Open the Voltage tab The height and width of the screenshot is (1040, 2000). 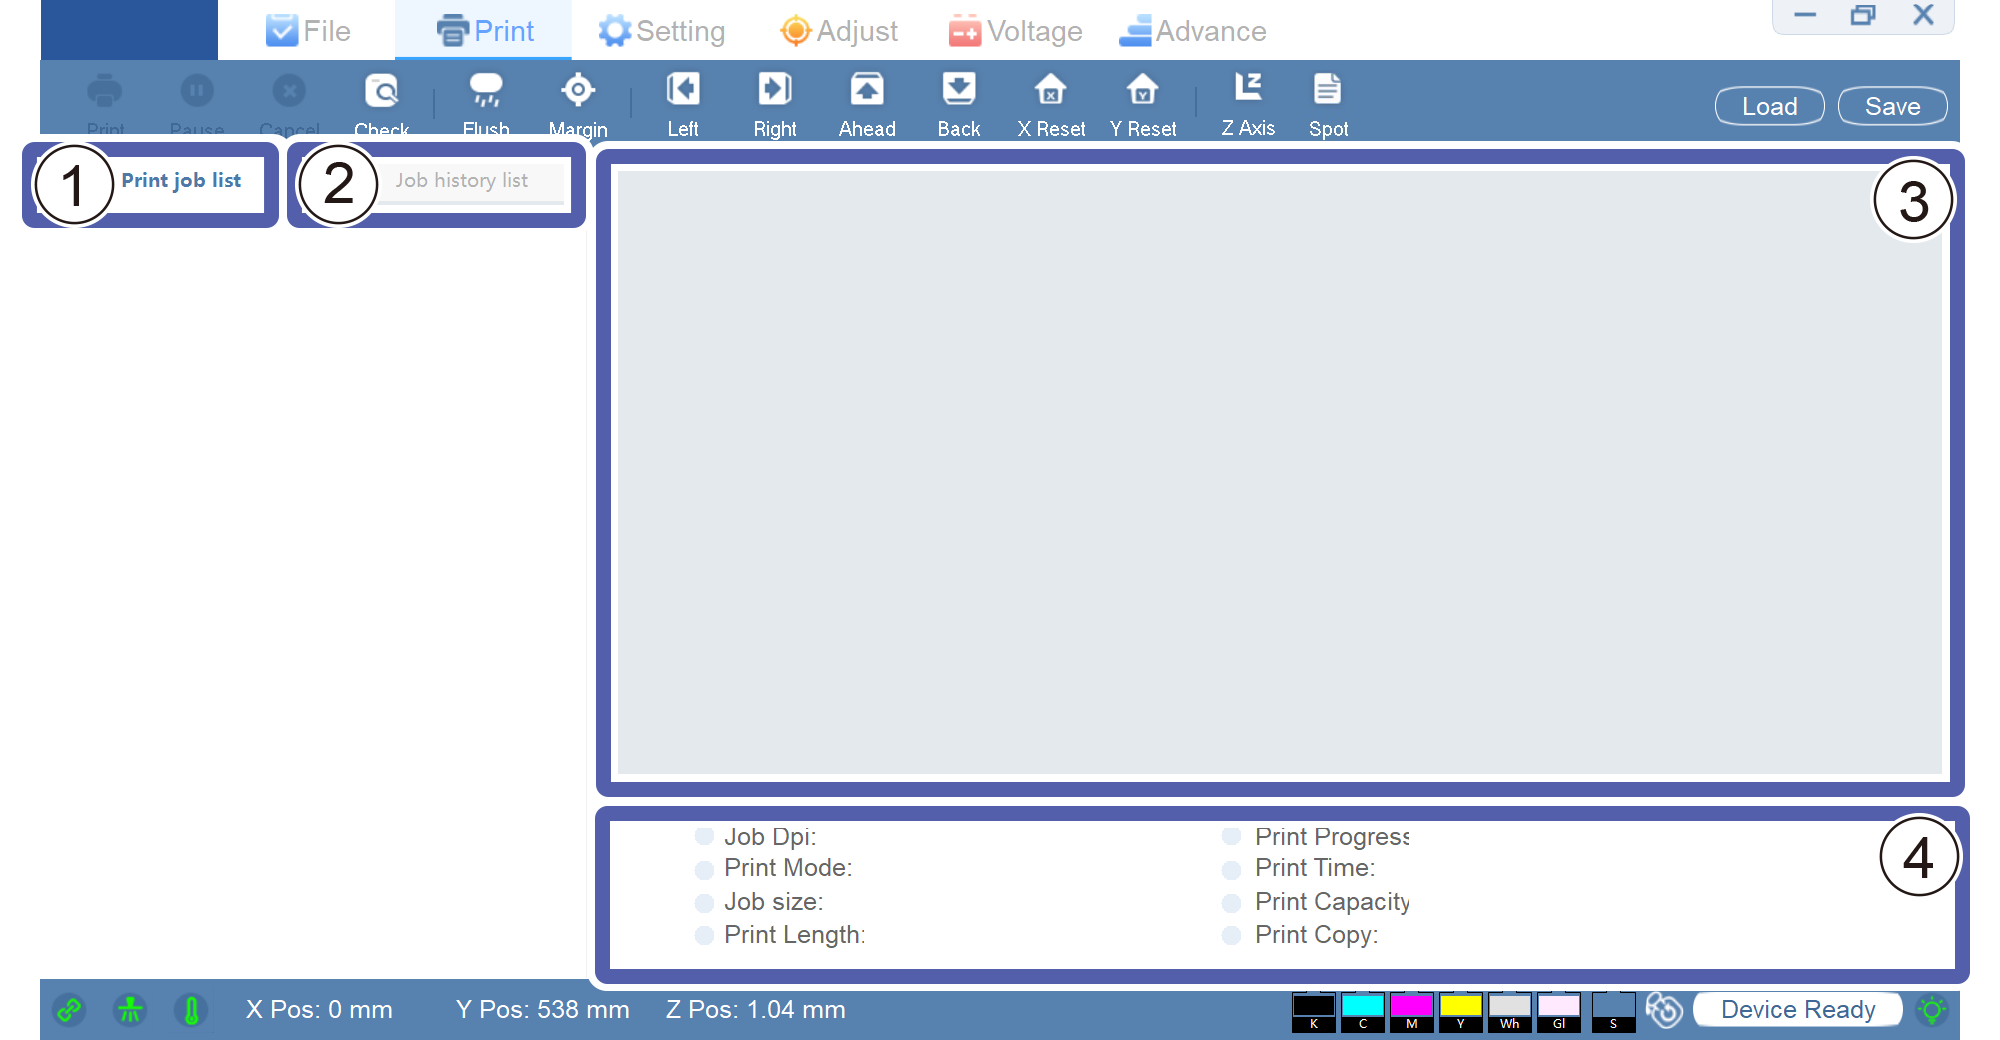[1015, 30]
